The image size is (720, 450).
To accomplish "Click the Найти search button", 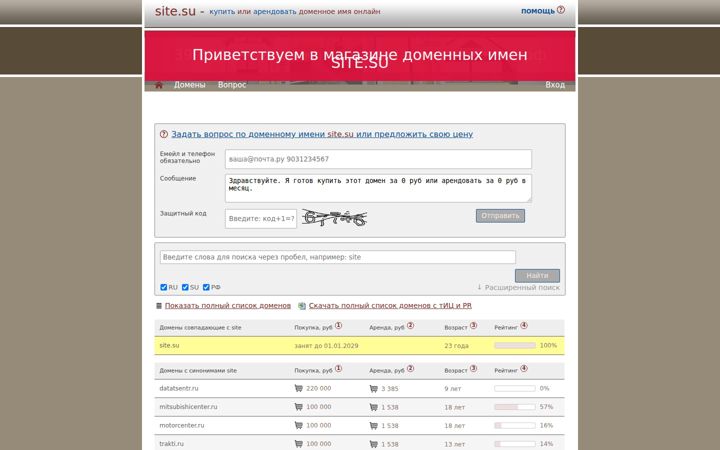I will [x=537, y=276].
